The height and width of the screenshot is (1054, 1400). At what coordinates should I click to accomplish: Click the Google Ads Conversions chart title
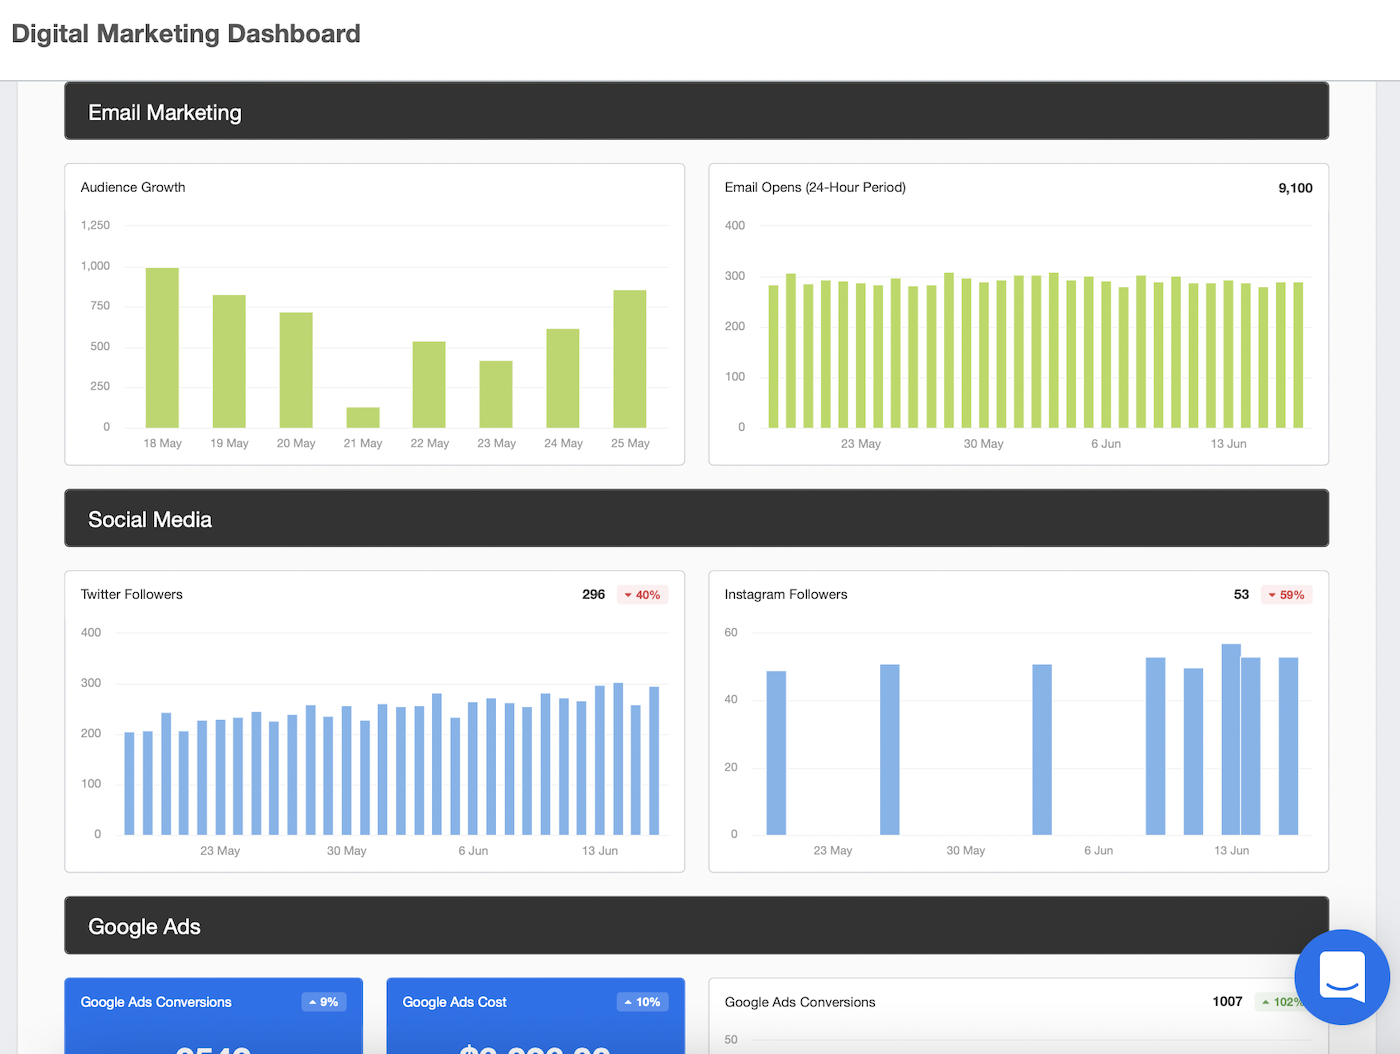800,1002
